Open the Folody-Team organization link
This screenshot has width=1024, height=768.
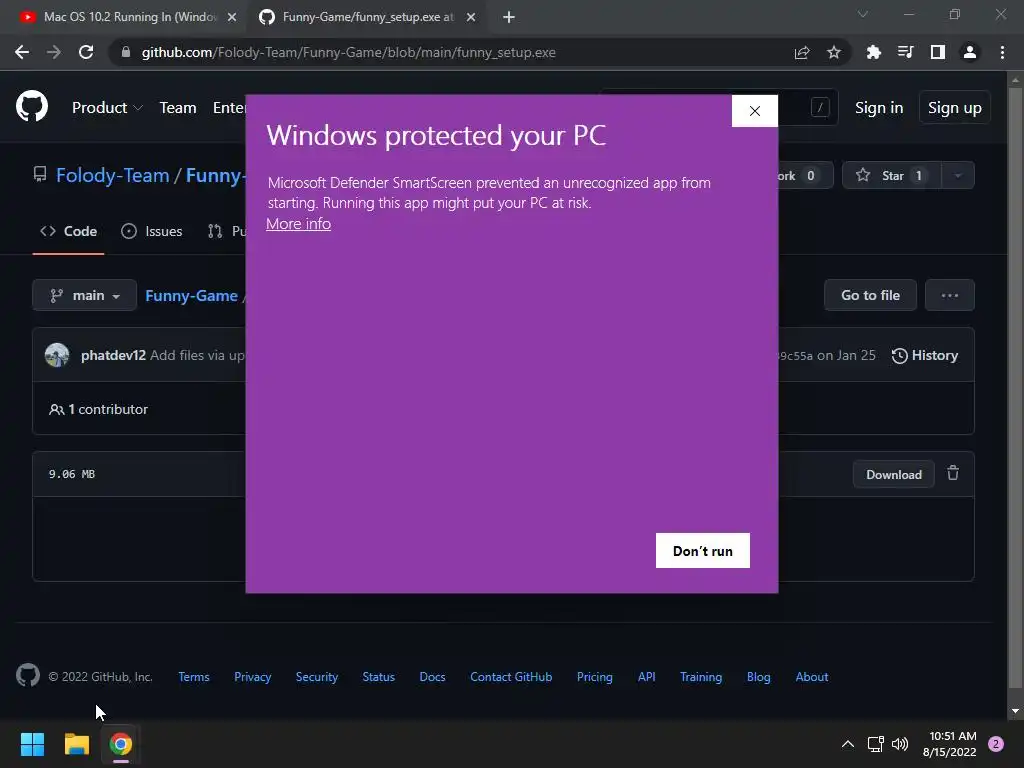(x=112, y=175)
